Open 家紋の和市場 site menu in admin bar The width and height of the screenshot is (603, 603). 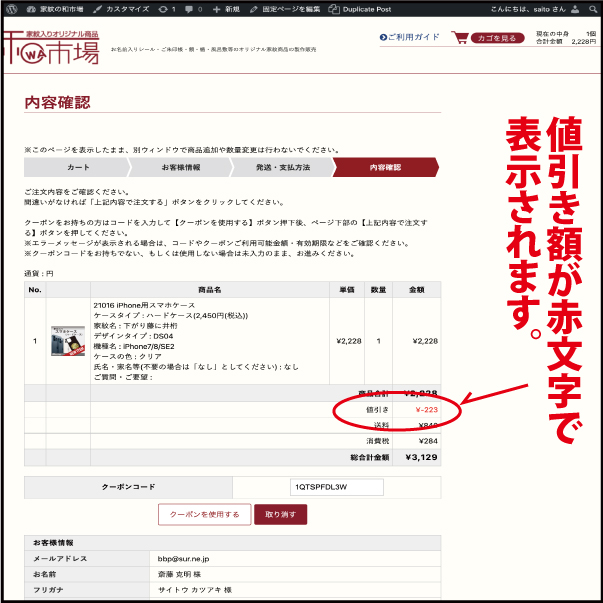point(55,9)
